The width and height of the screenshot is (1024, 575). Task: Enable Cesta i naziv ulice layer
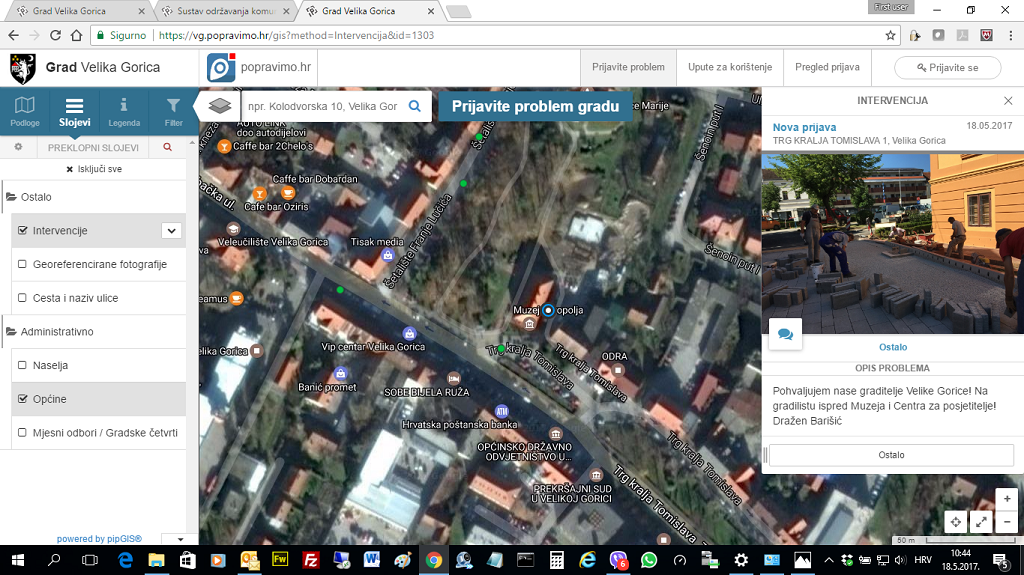pos(22,298)
